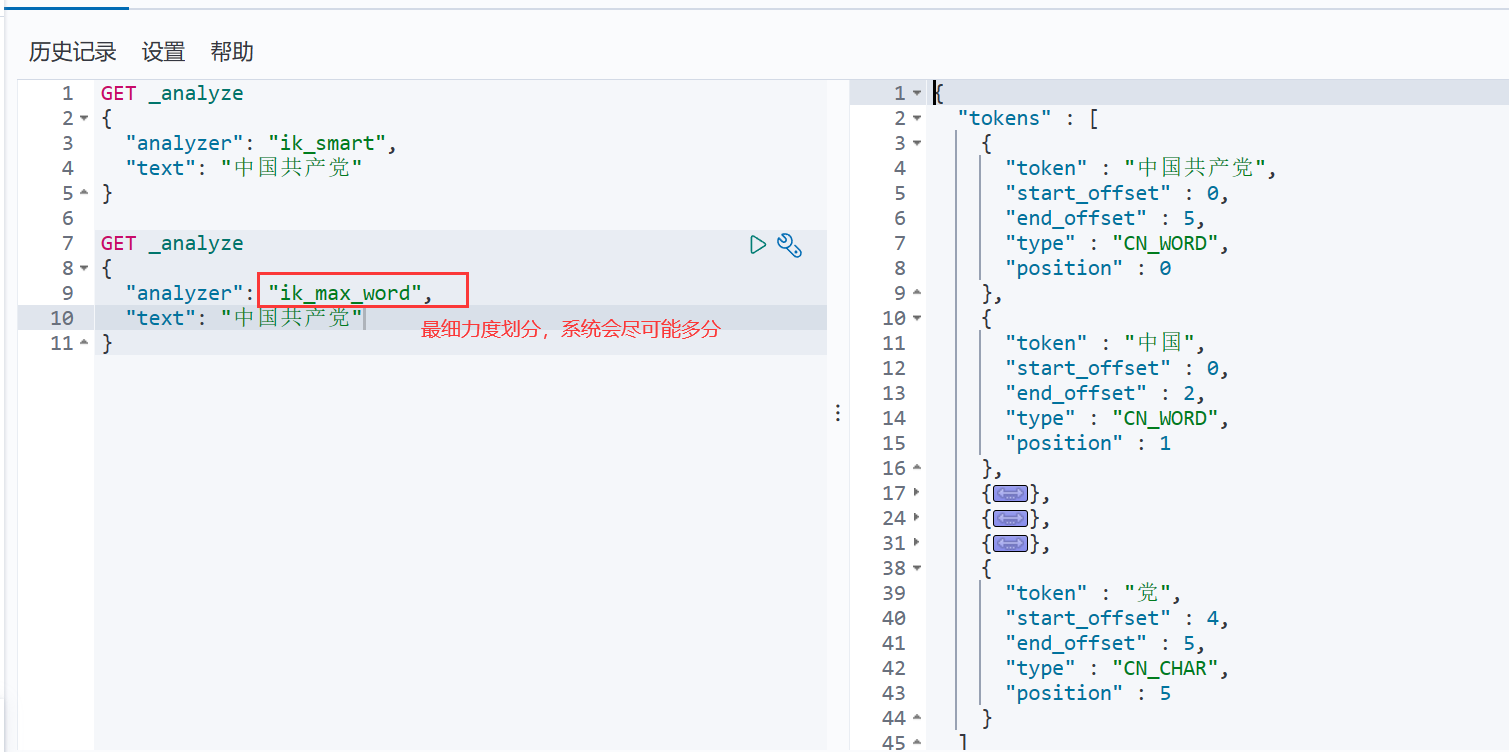The width and height of the screenshot is (1509, 752).
Task: Grab the vertical dots panel divider handle
Action: tap(838, 413)
